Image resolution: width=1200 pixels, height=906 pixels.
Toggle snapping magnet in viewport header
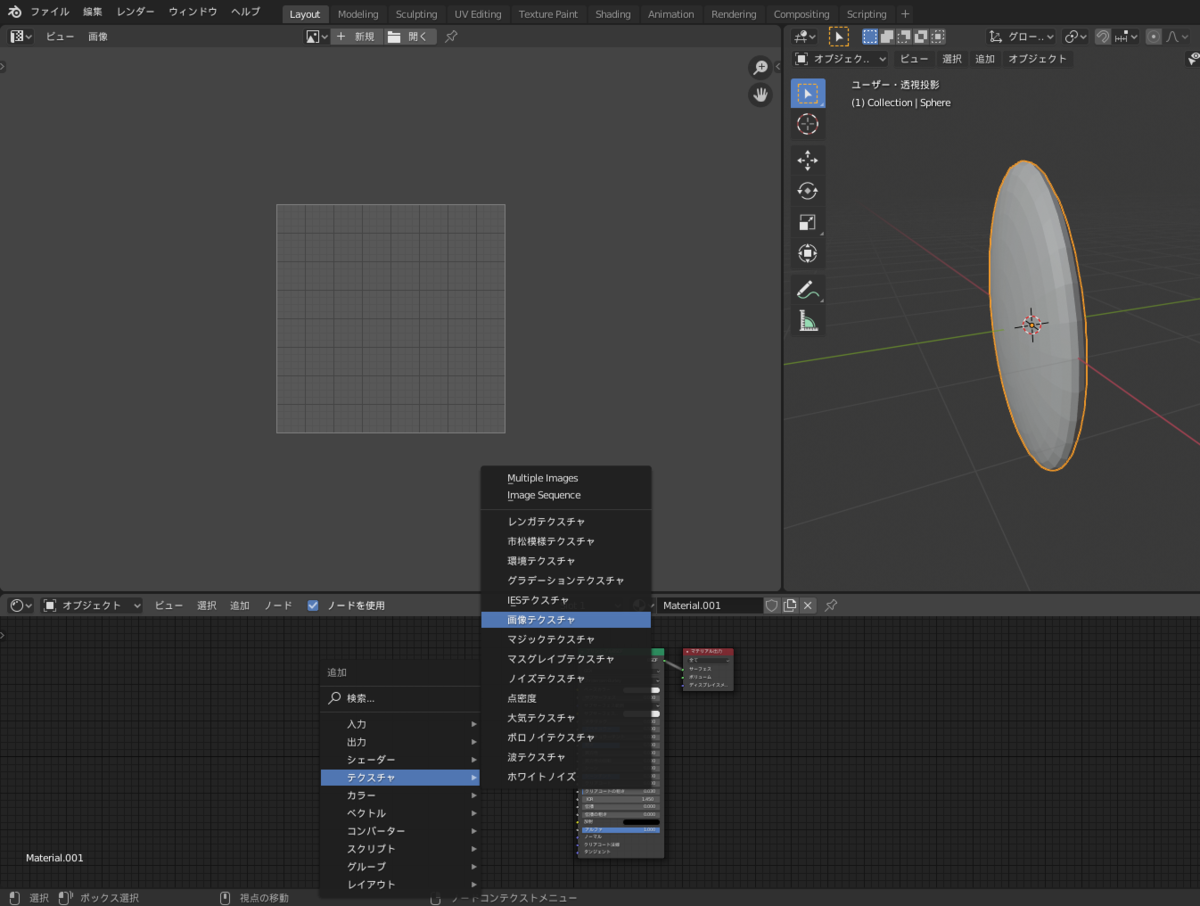[1102, 36]
